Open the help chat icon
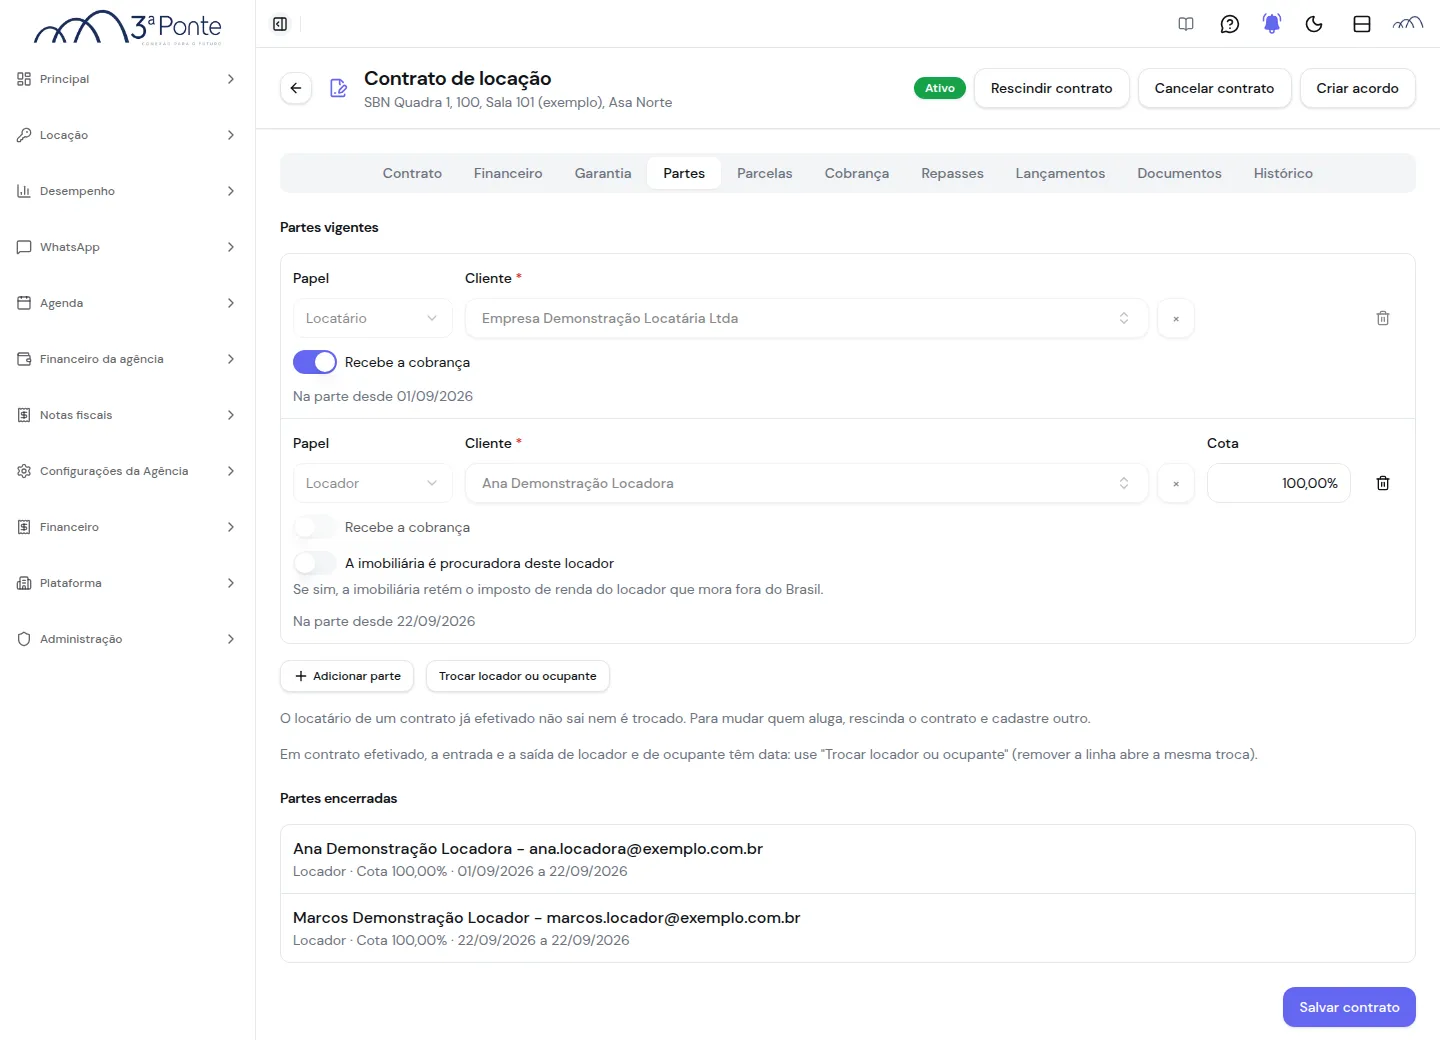The height and width of the screenshot is (1040, 1440). pos(1230,24)
